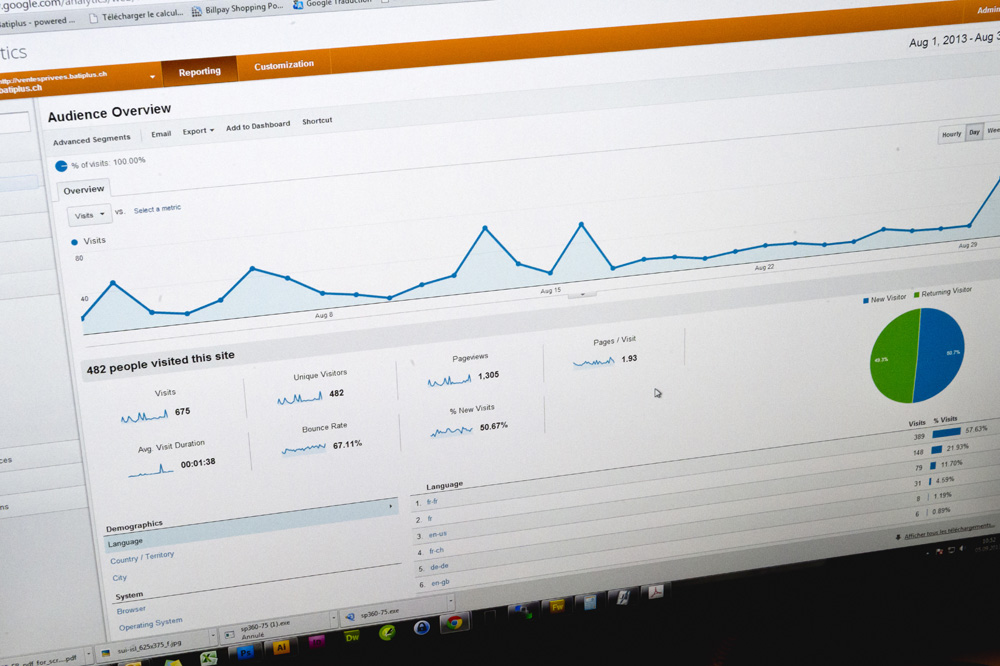Click the sp360-75.exe download file icon

coord(350,617)
